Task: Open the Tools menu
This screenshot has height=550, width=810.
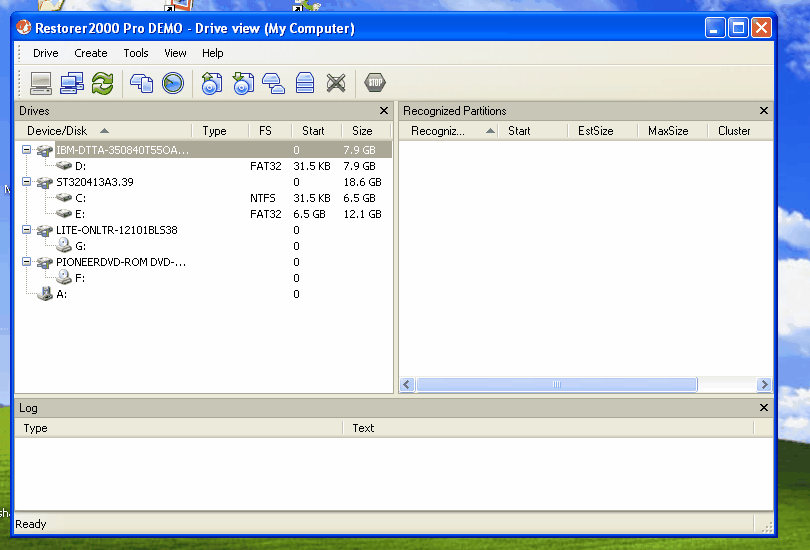Action: point(136,53)
